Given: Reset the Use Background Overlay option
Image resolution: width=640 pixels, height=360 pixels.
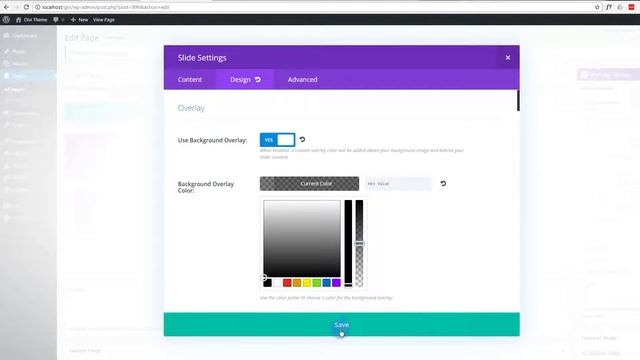Looking at the screenshot, I should point(302,140).
